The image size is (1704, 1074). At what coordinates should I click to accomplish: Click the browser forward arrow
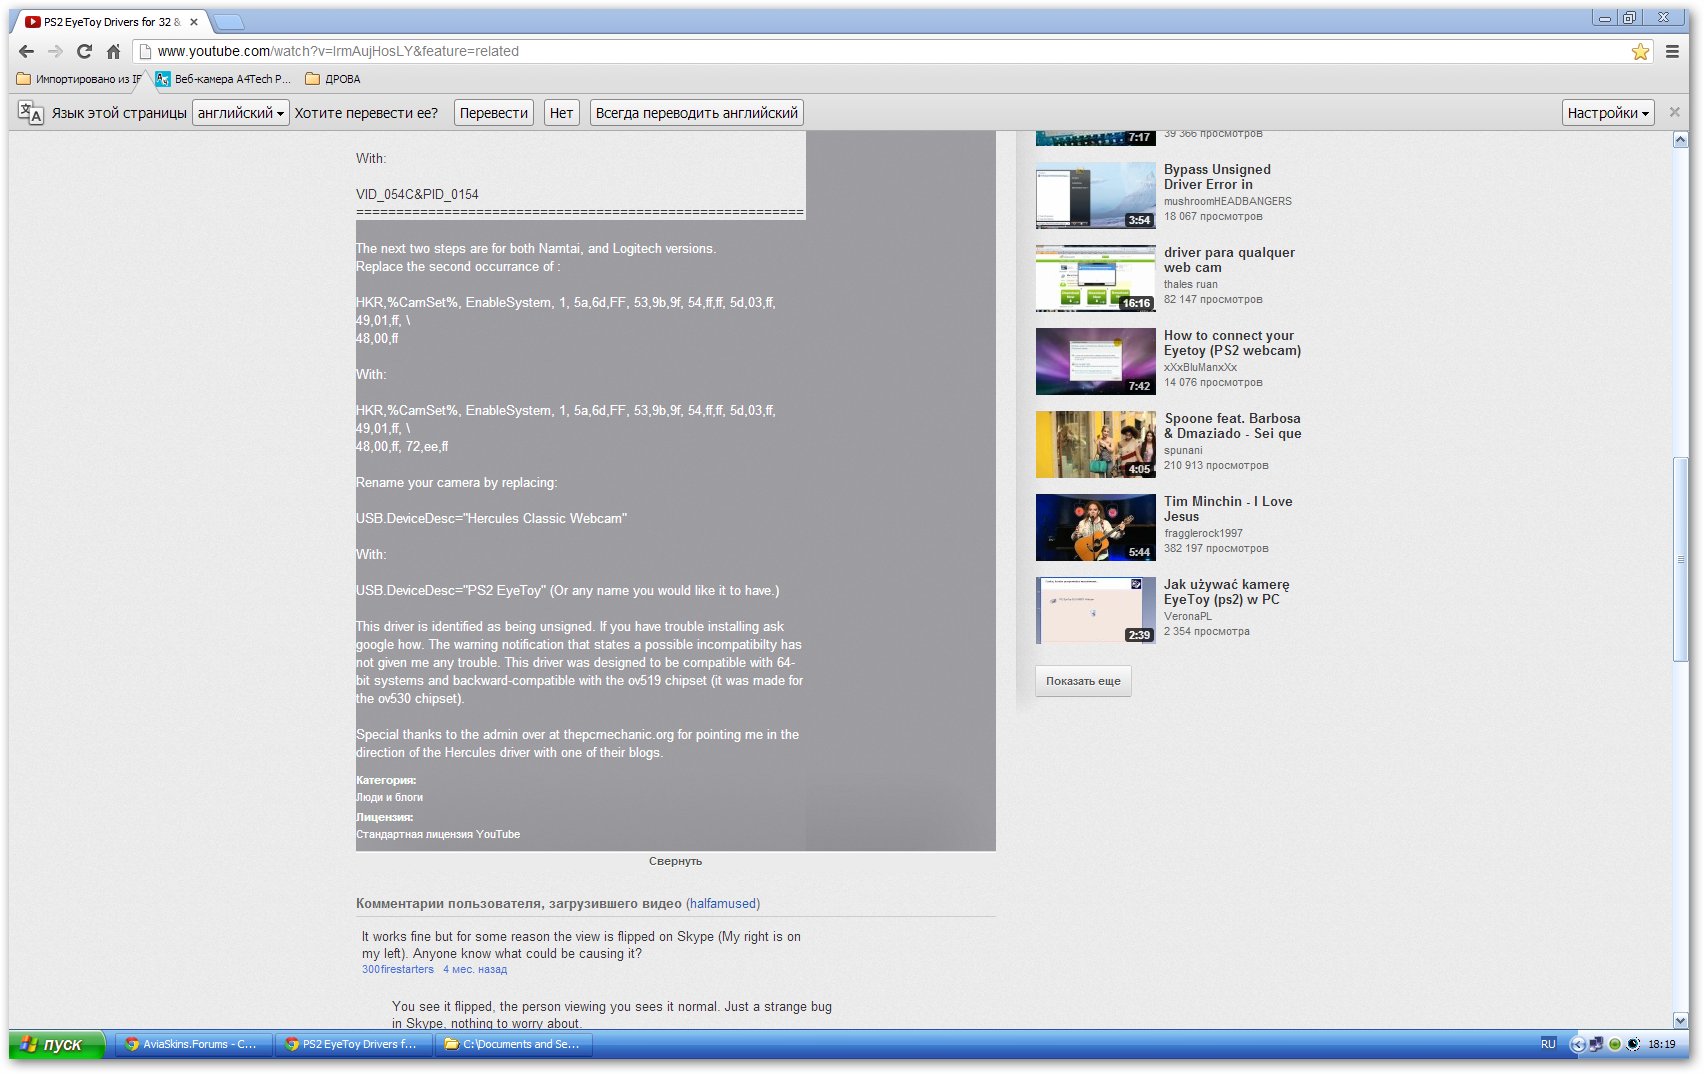click(x=56, y=51)
